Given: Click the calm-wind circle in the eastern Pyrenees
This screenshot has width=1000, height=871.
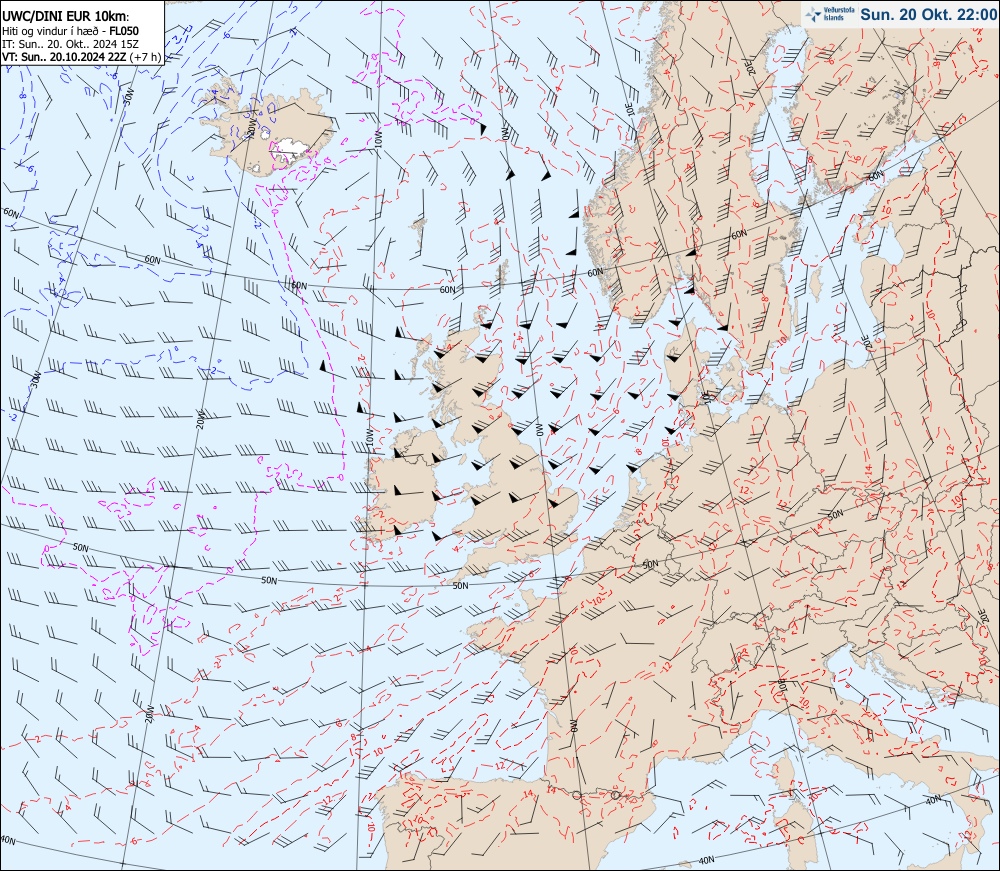Looking at the screenshot, I should tap(615, 795).
